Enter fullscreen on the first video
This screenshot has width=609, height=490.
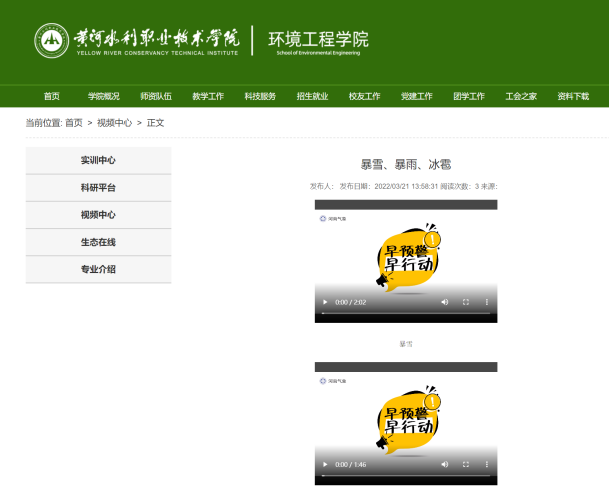(466, 301)
